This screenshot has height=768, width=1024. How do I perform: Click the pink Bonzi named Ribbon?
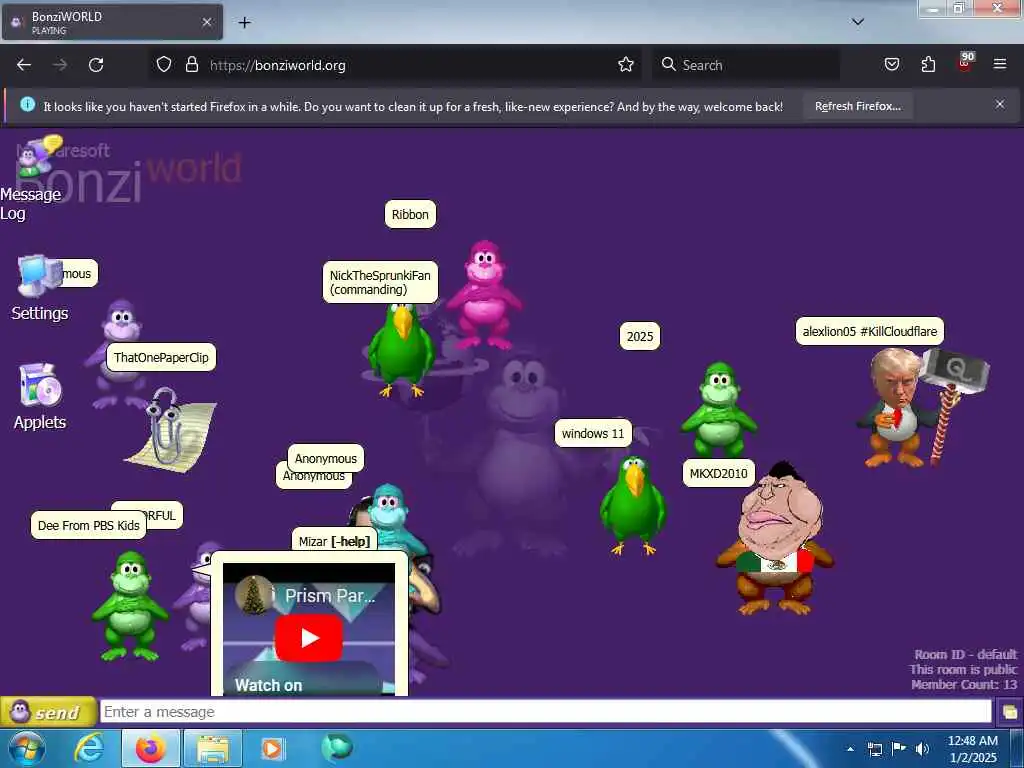[485, 295]
